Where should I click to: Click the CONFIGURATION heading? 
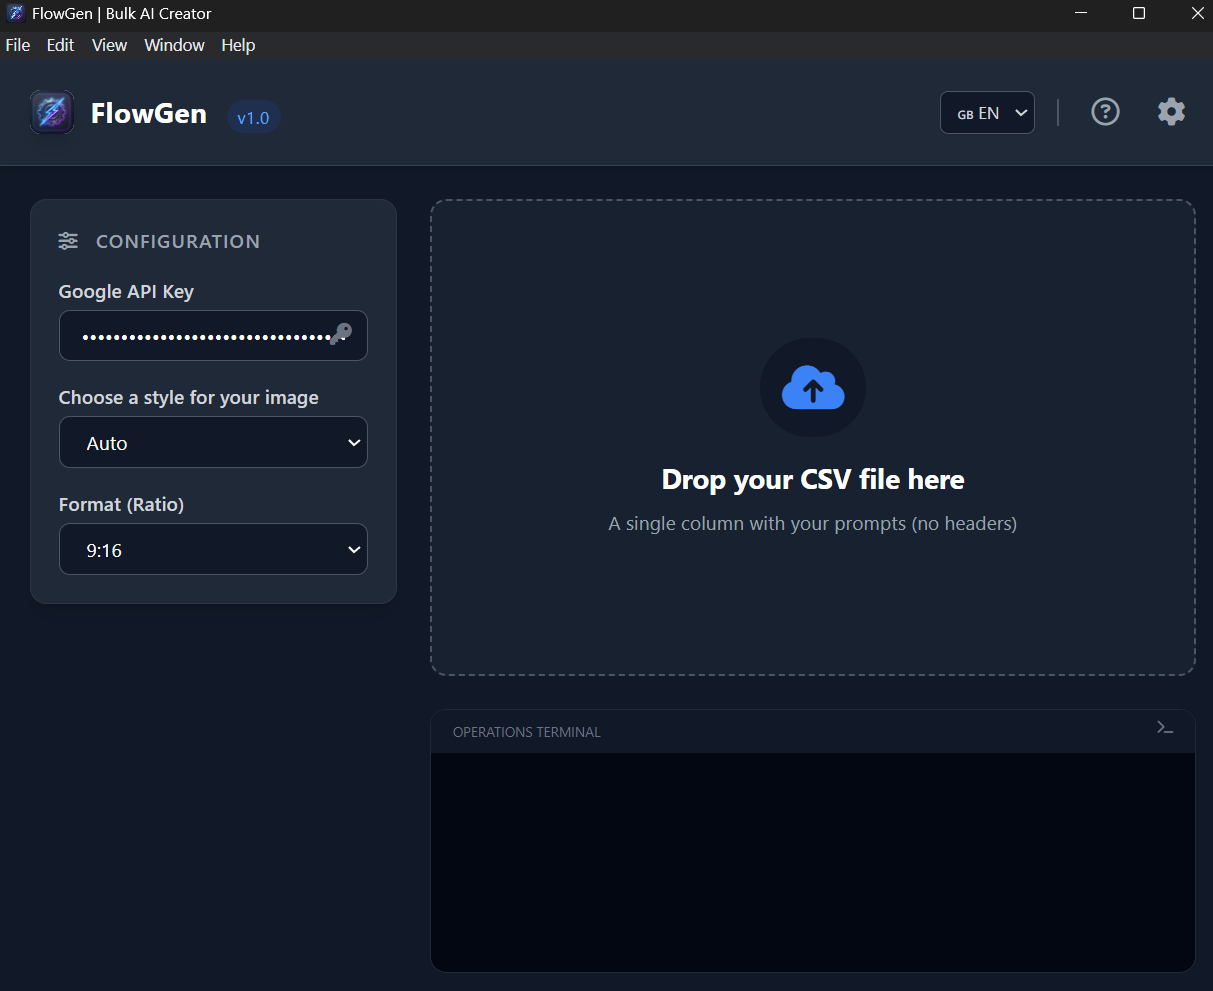[178, 241]
